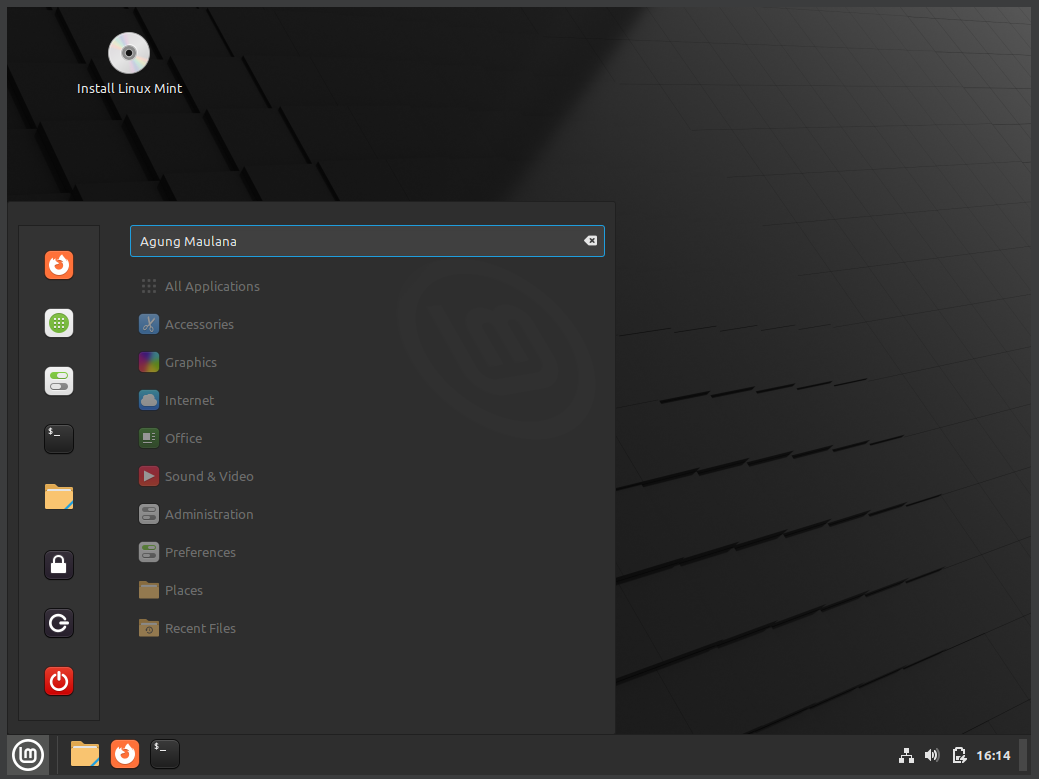The width and height of the screenshot is (1039, 779).
Task: Click the Logout icon in the sidebar
Action: (59, 624)
